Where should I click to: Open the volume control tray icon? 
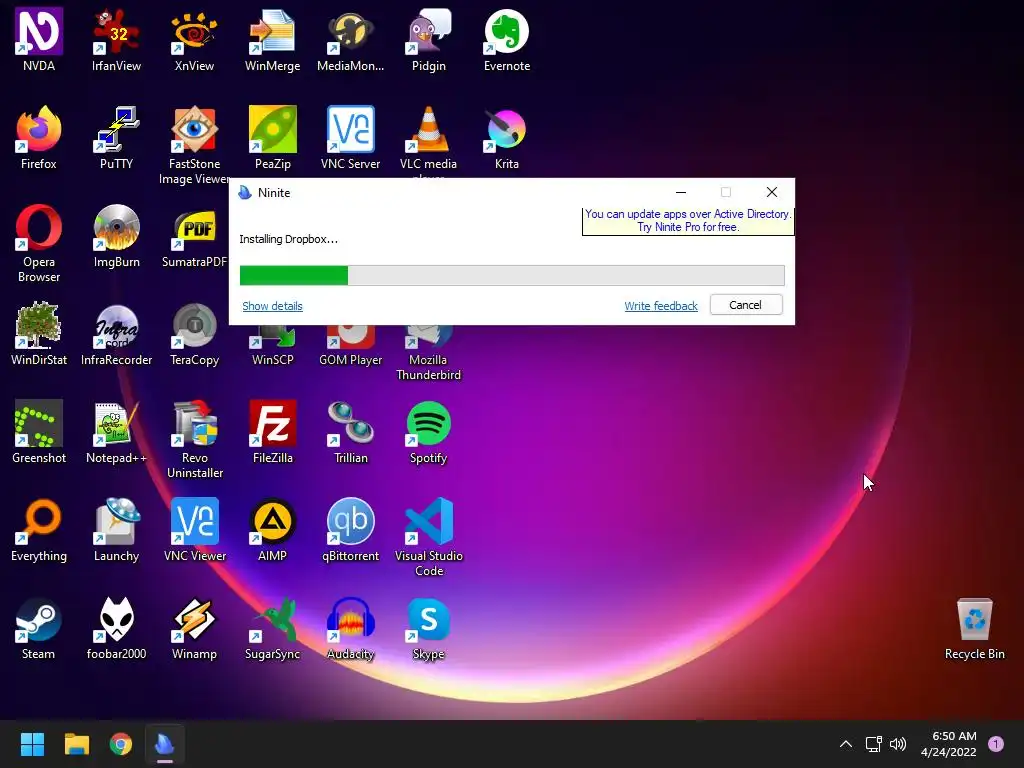[899, 744]
